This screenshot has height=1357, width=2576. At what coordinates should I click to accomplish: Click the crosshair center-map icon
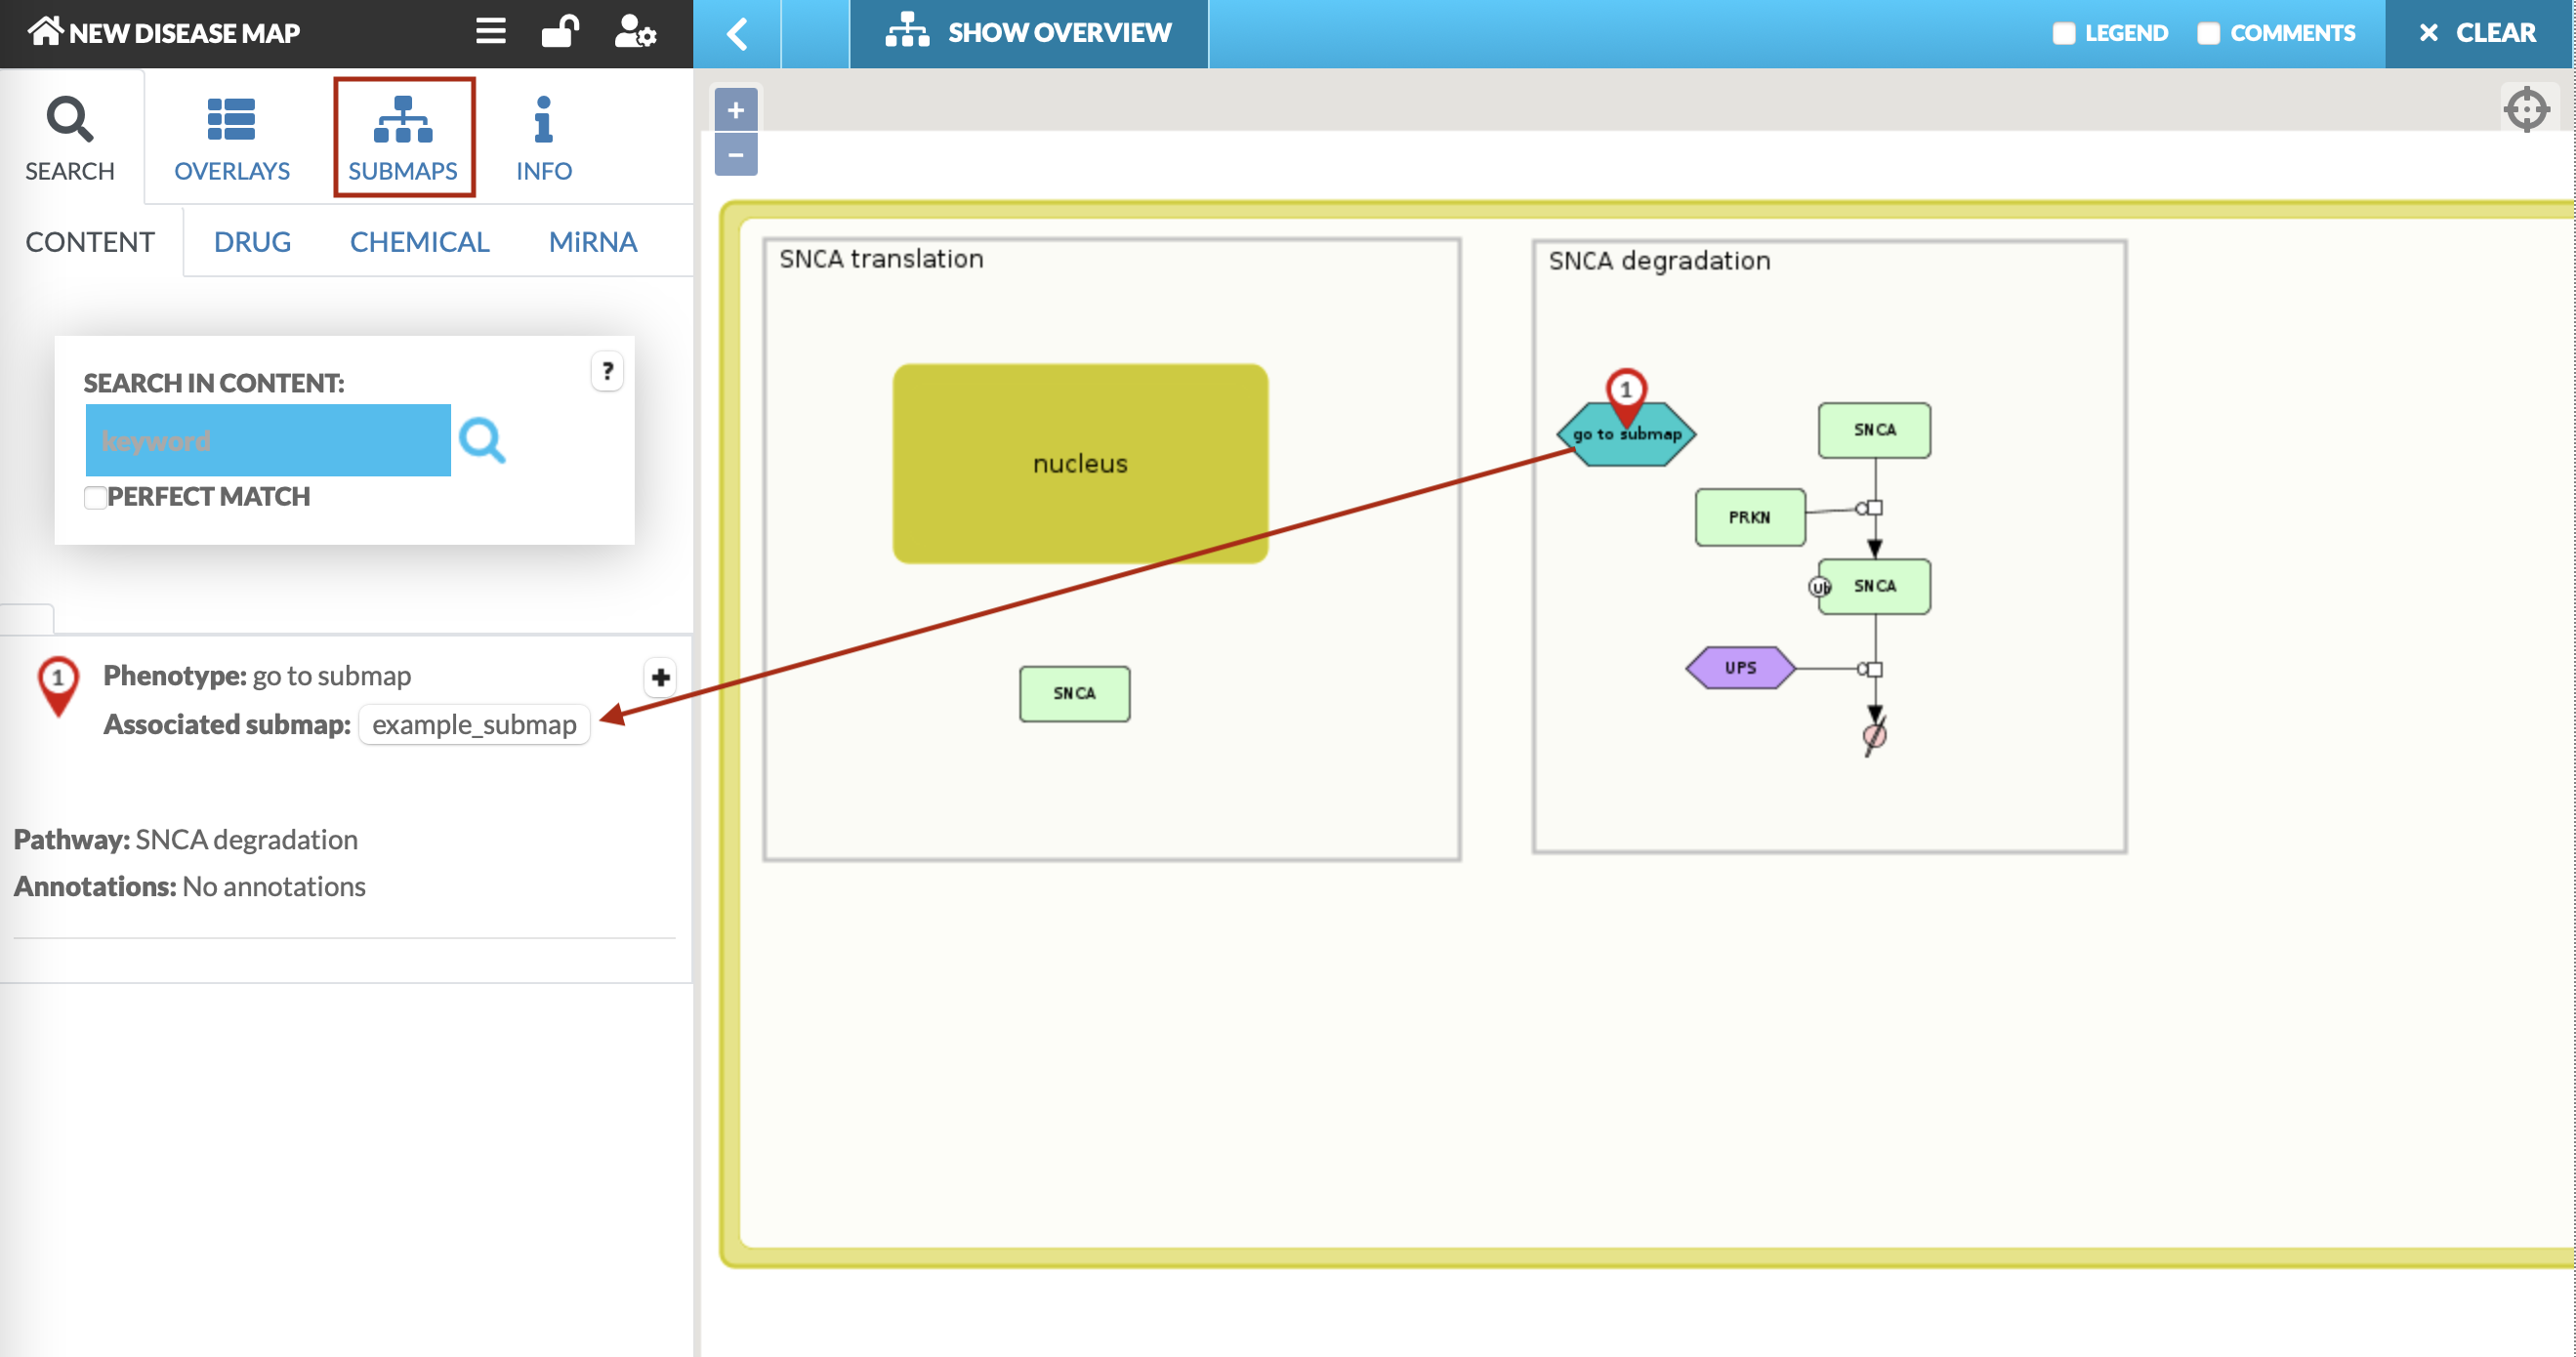(x=2526, y=109)
